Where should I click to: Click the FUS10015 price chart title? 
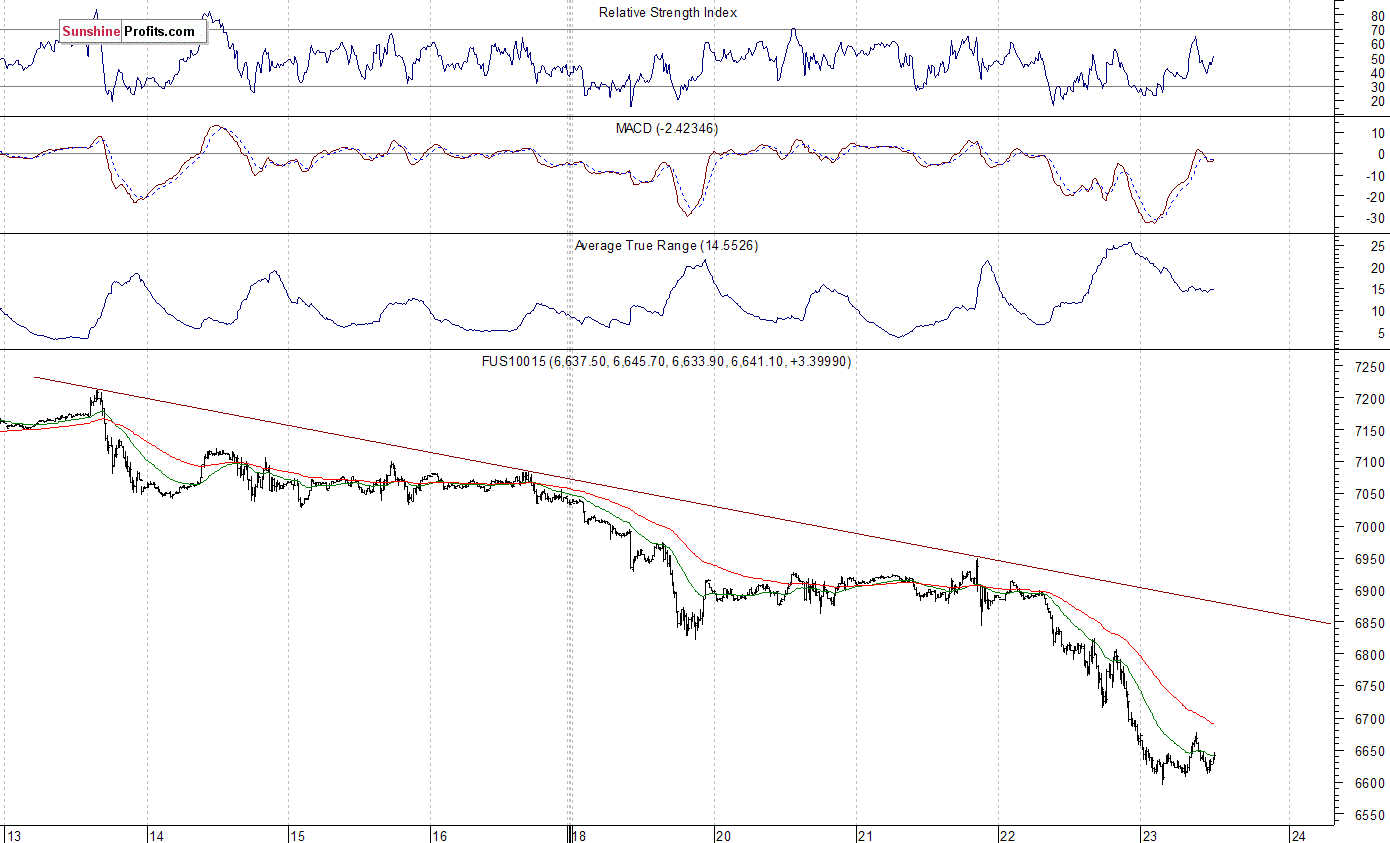[x=665, y=361]
